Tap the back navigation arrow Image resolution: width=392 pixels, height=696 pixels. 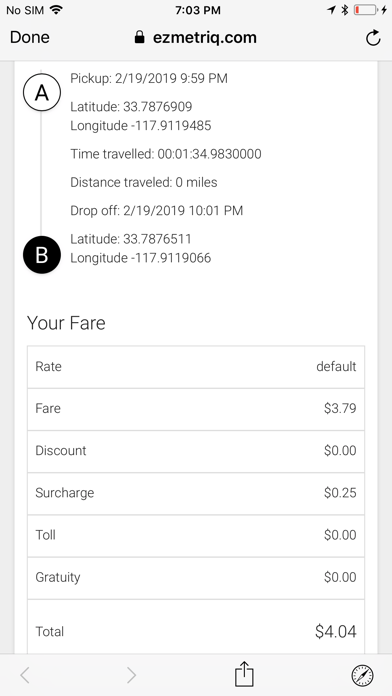[x=25, y=675]
